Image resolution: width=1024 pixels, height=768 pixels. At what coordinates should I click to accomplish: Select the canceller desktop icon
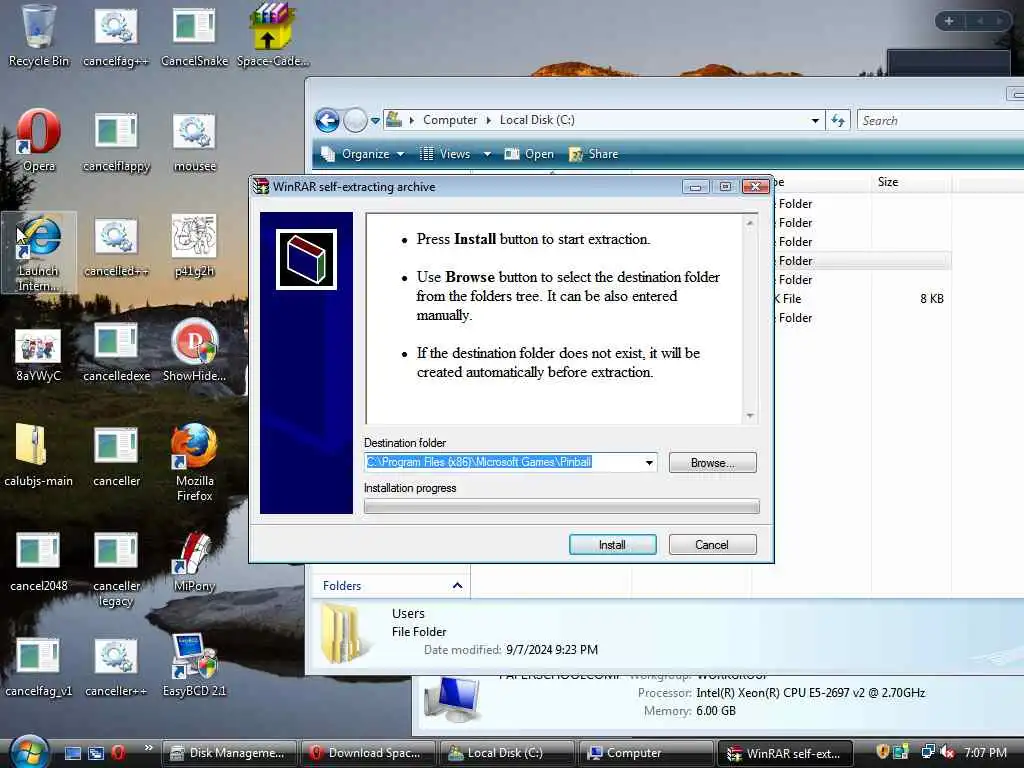point(116,457)
